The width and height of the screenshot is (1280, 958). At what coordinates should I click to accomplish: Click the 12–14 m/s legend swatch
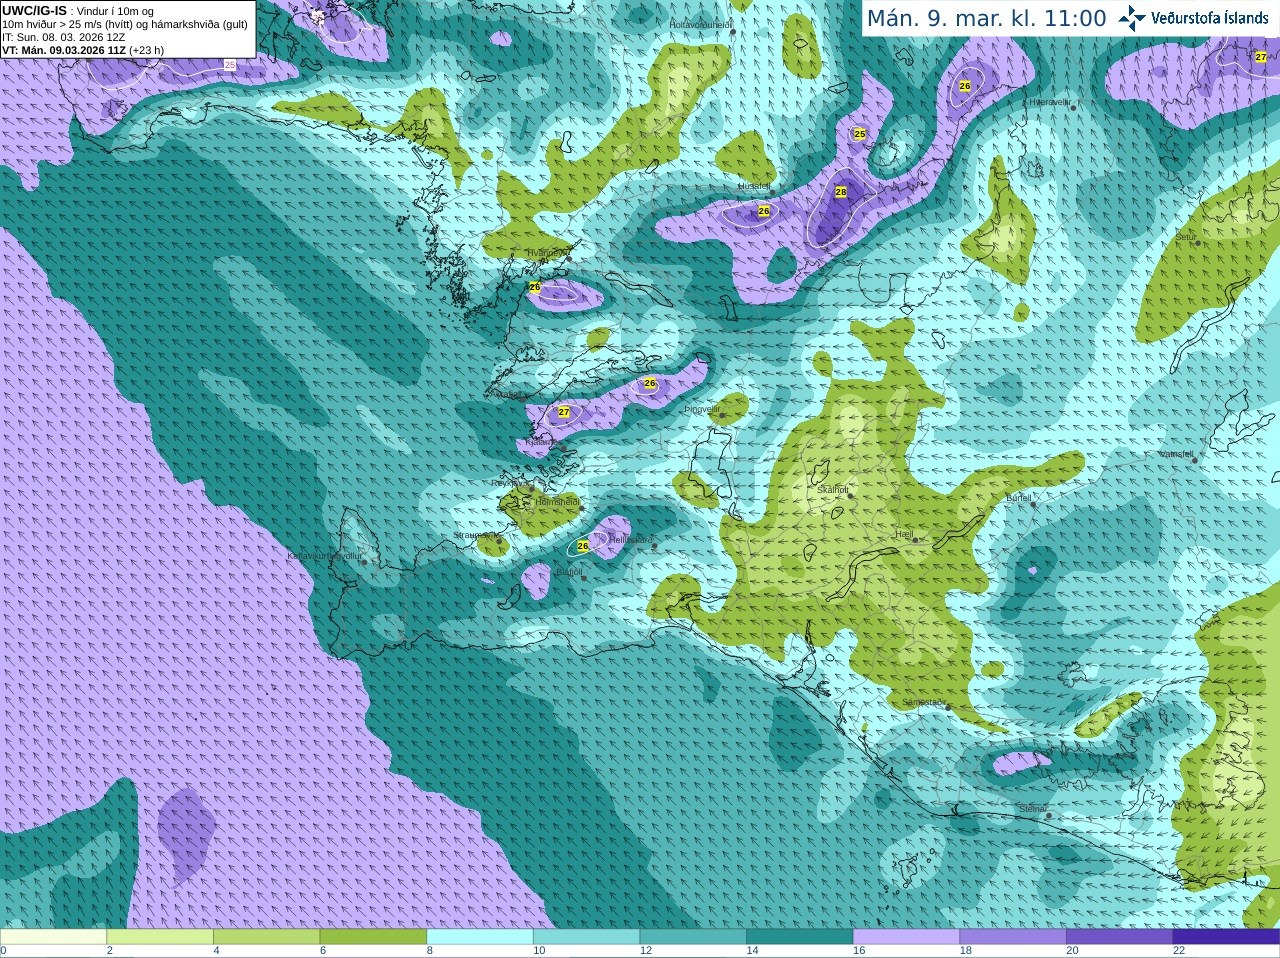(x=693, y=937)
